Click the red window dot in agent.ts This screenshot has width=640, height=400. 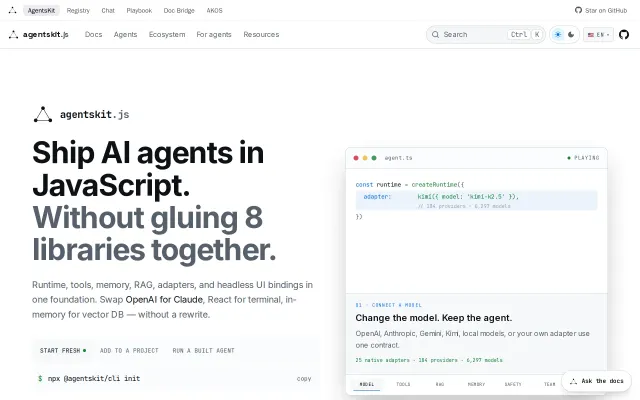[x=356, y=158]
